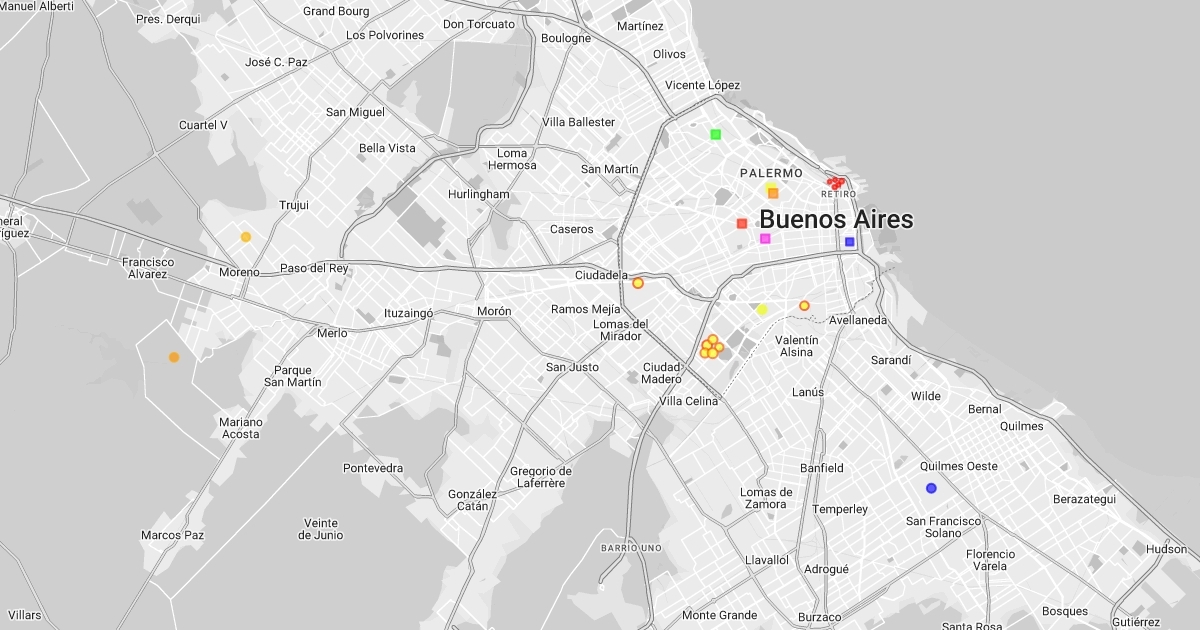Select the orange square marker below Palermo
Viewport: 1200px width, 630px height.
coord(773,193)
